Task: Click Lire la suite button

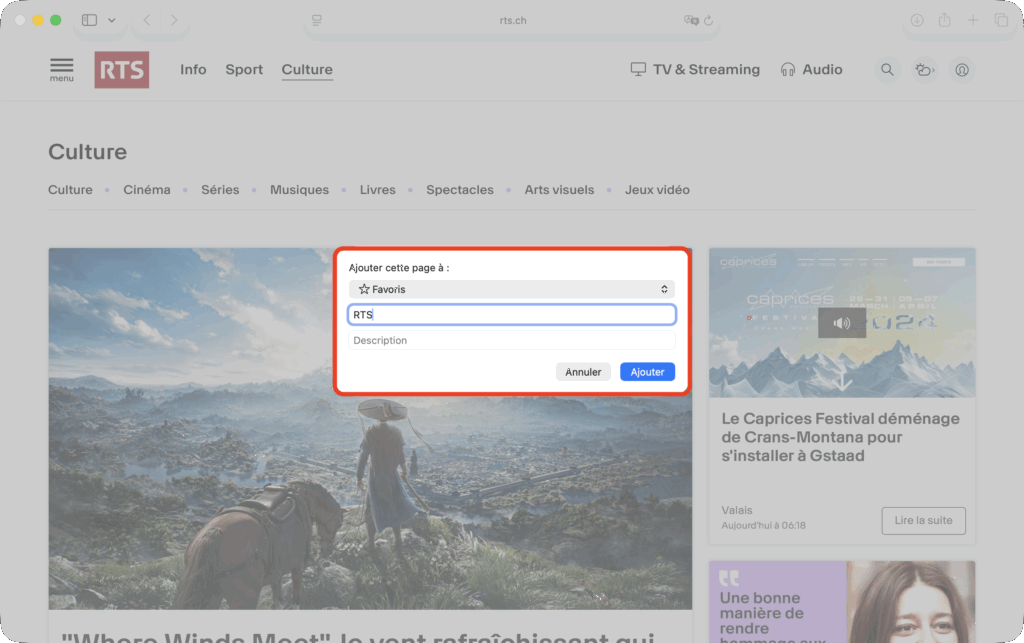Action: (x=923, y=521)
